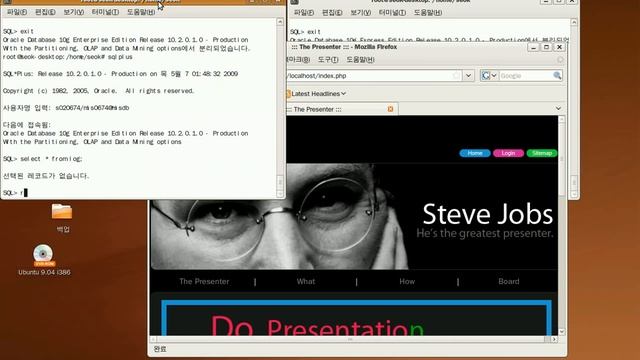Click the Do Presentation banner
640x360 pixels.
(x=356, y=318)
